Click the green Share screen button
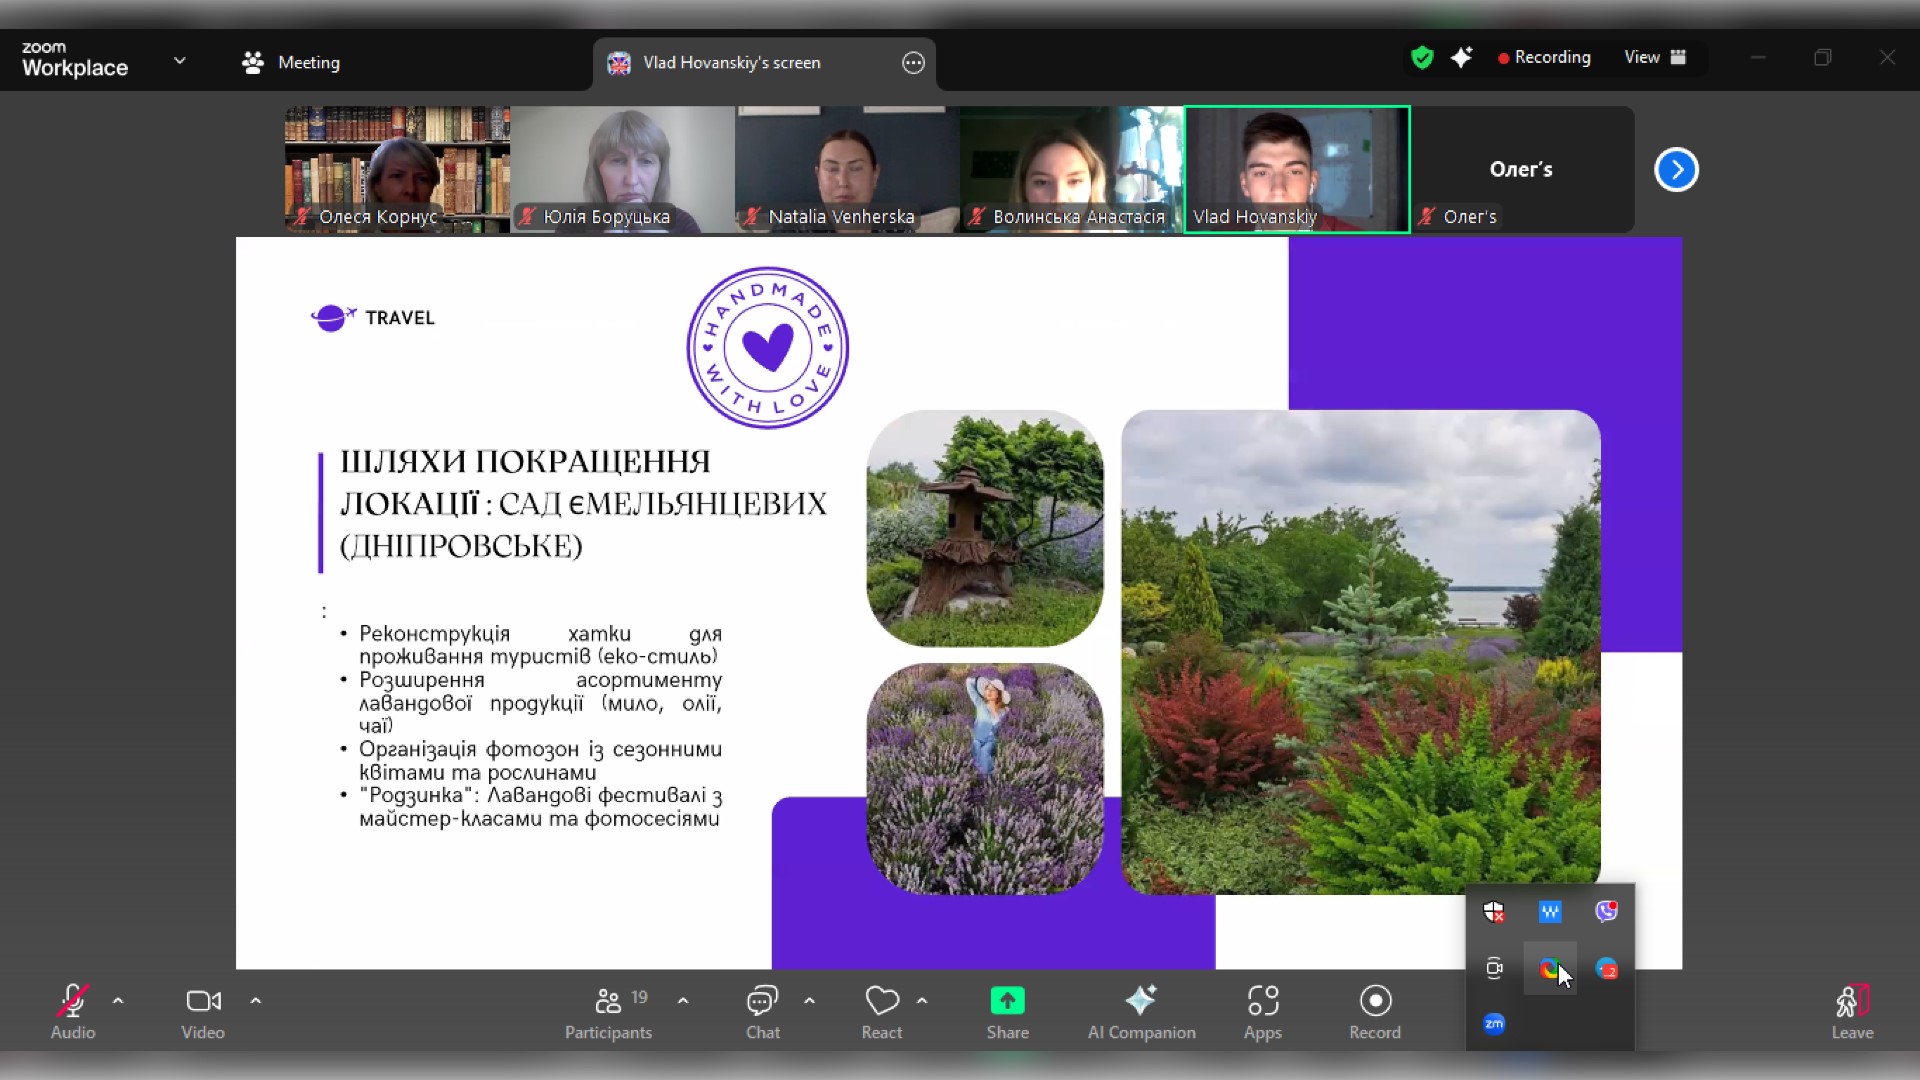Image resolution: width=1920 pixels, height=1080 pixels. (x=1007, y=1011)
